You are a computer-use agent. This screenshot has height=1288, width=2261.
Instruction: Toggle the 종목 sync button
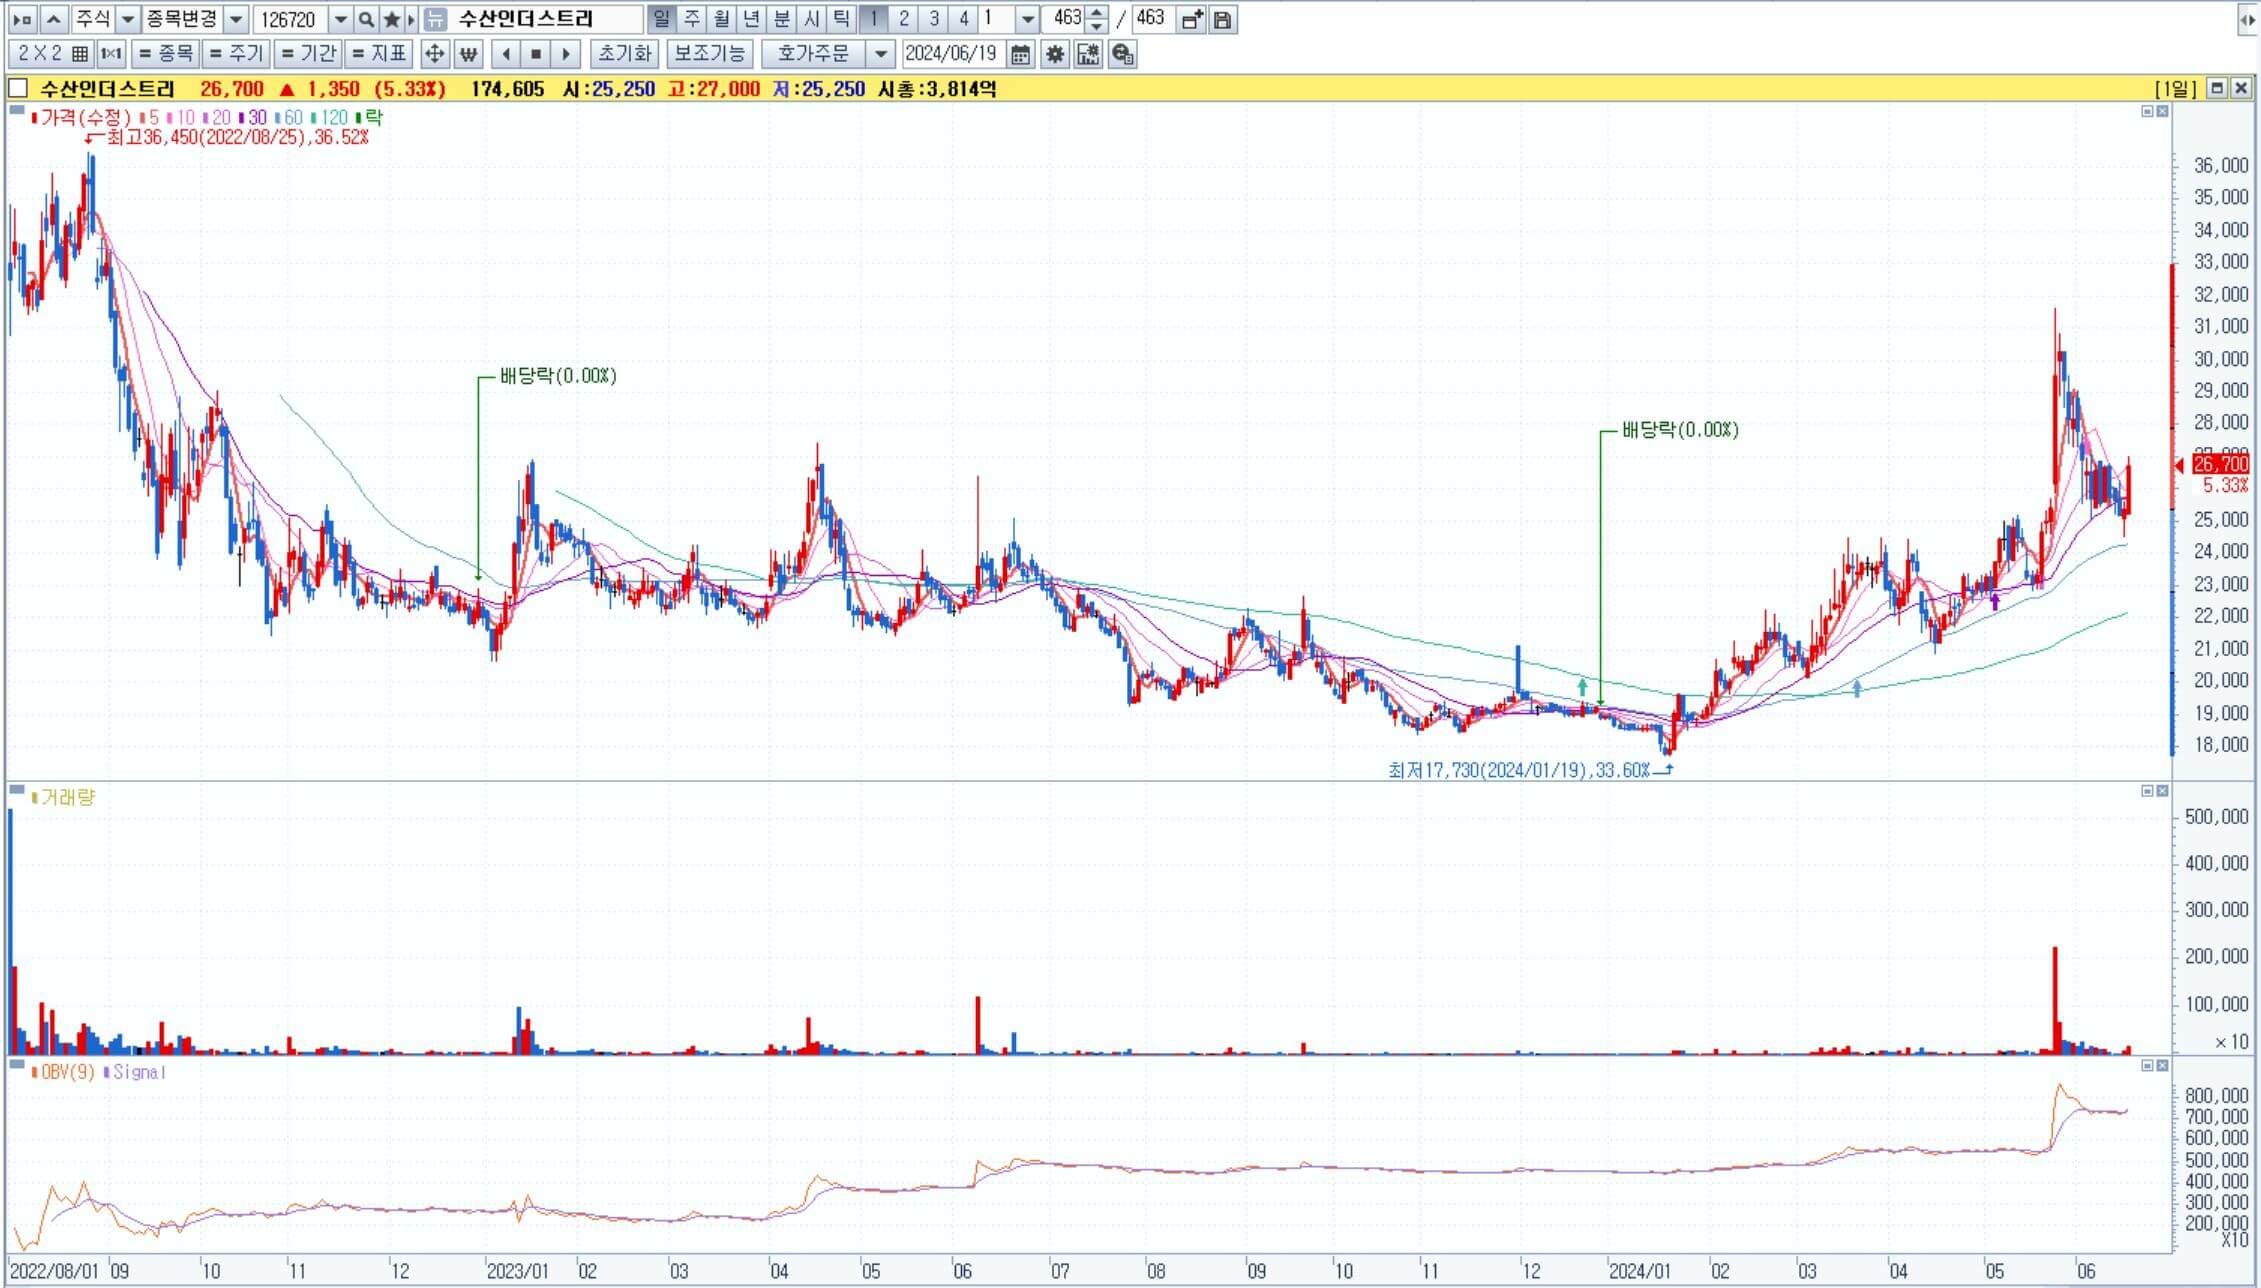165,54
